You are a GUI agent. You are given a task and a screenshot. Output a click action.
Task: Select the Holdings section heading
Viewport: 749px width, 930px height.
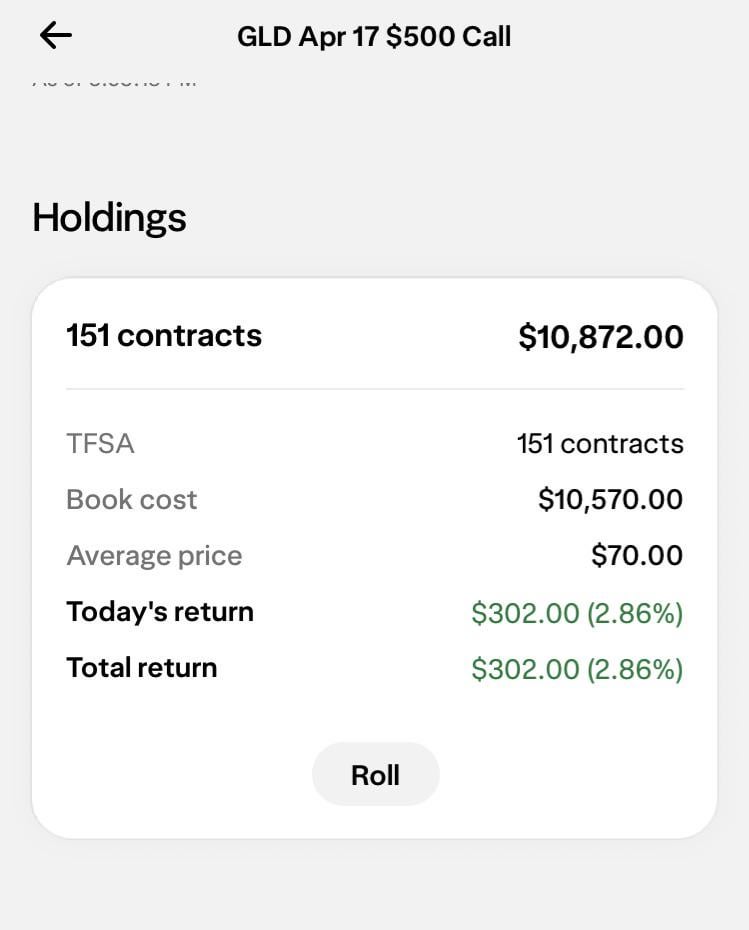[109, 217]
